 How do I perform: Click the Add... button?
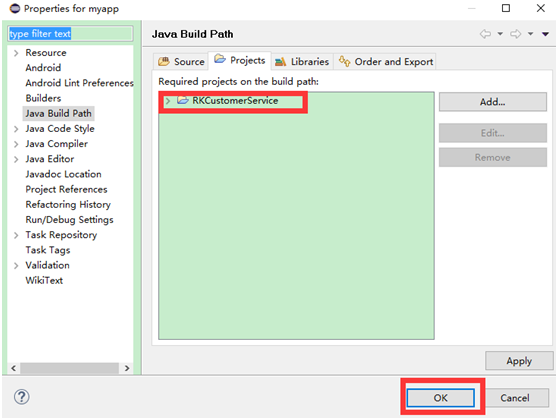[493, 102]
